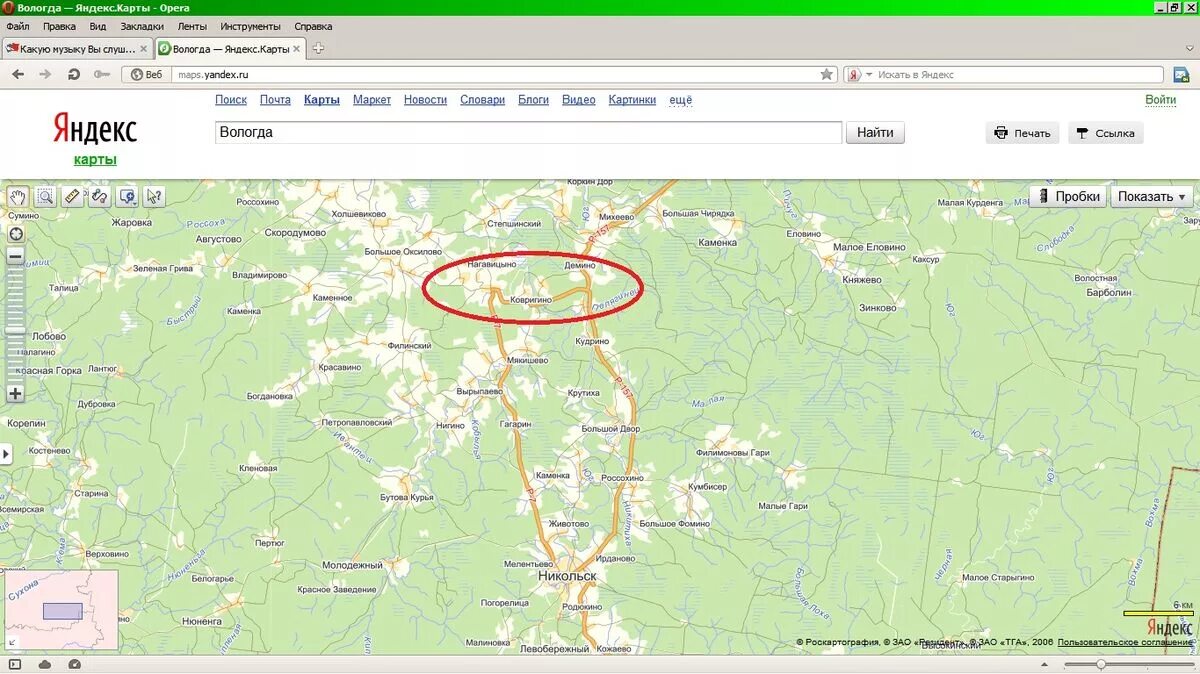Toggle the Пробки traffic button
This screenshot has width=1200, height=674.
(1068, 196)
